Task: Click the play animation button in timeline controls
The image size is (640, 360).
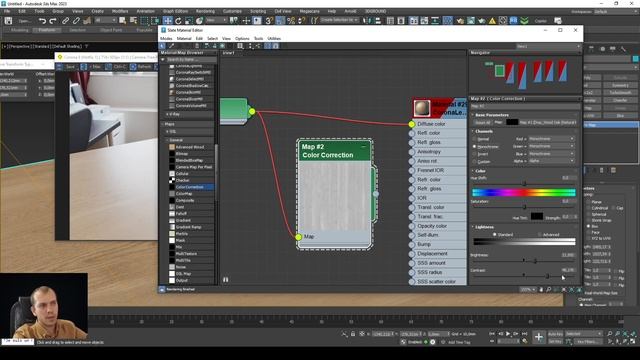Action: pyautogui.click(x=508, y=334)
